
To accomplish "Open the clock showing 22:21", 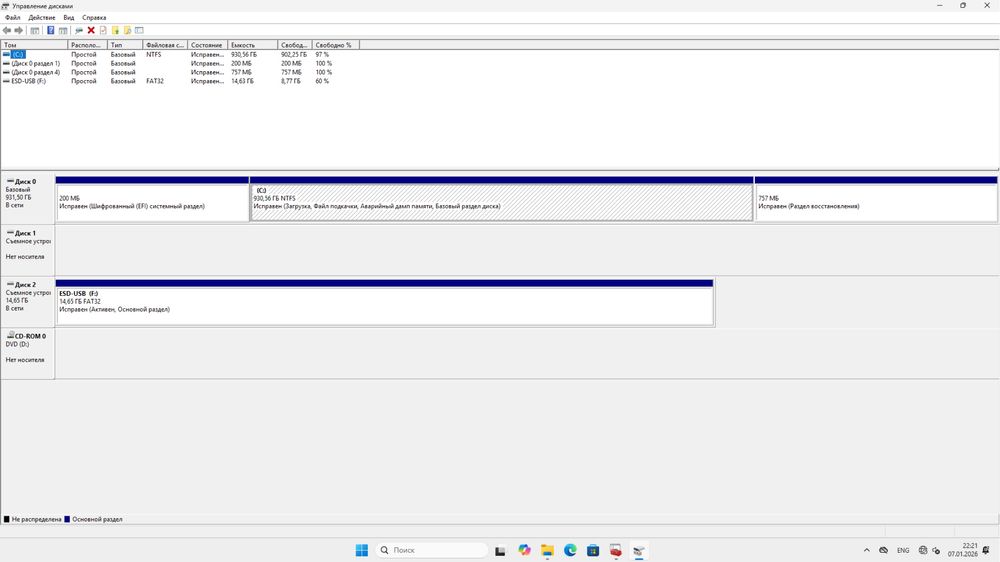I will [x=962, y=550].
